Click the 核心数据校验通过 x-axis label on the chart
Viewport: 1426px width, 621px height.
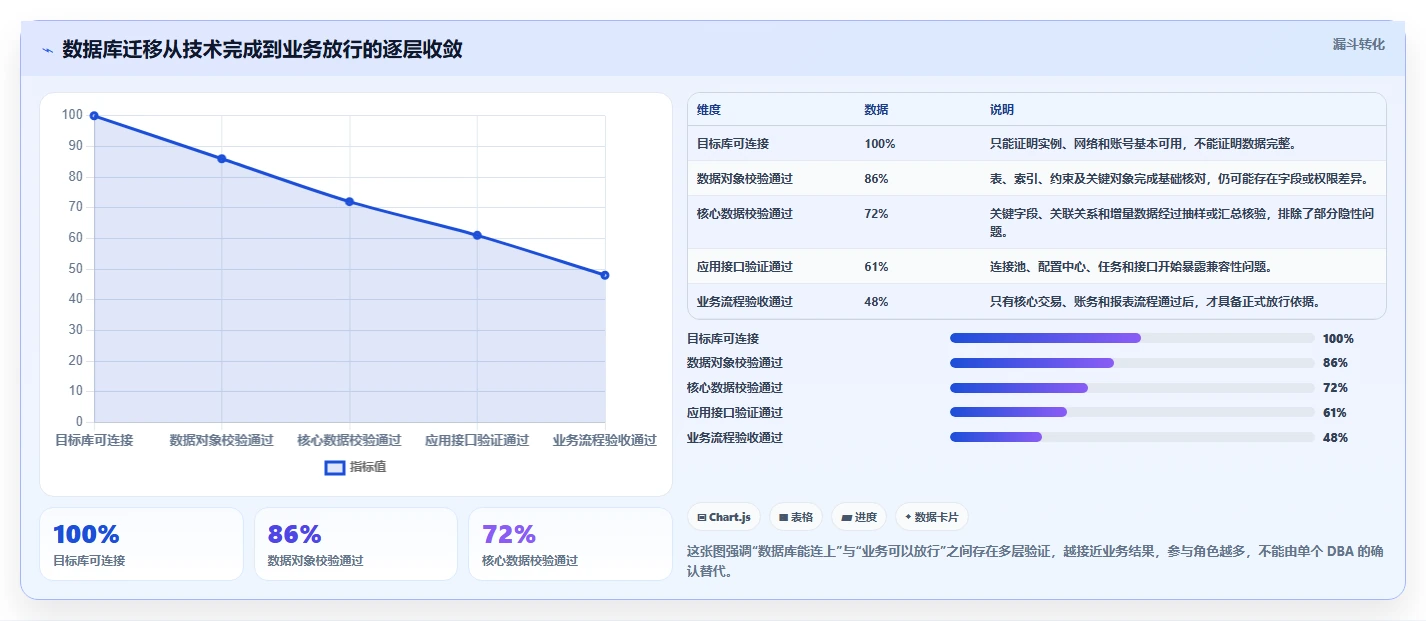click(349, 440)
